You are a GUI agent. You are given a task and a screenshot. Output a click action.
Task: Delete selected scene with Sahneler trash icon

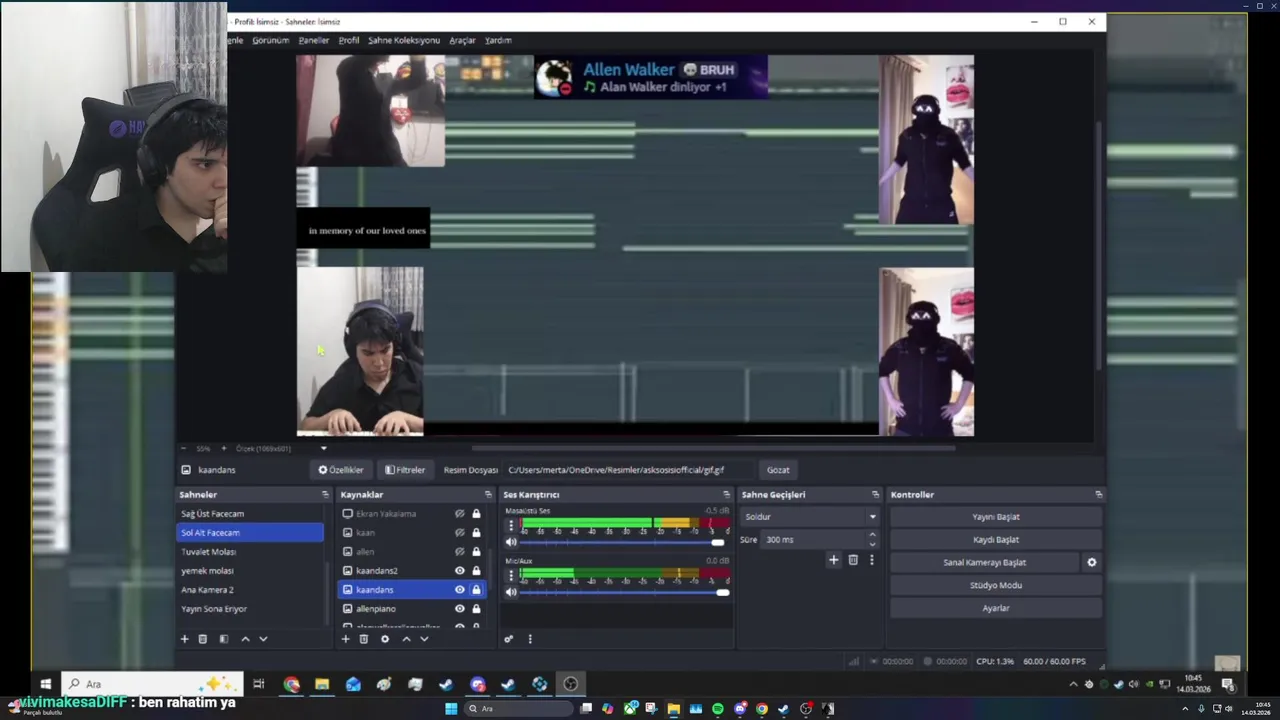pyautogui.click(x=203, y=639)
